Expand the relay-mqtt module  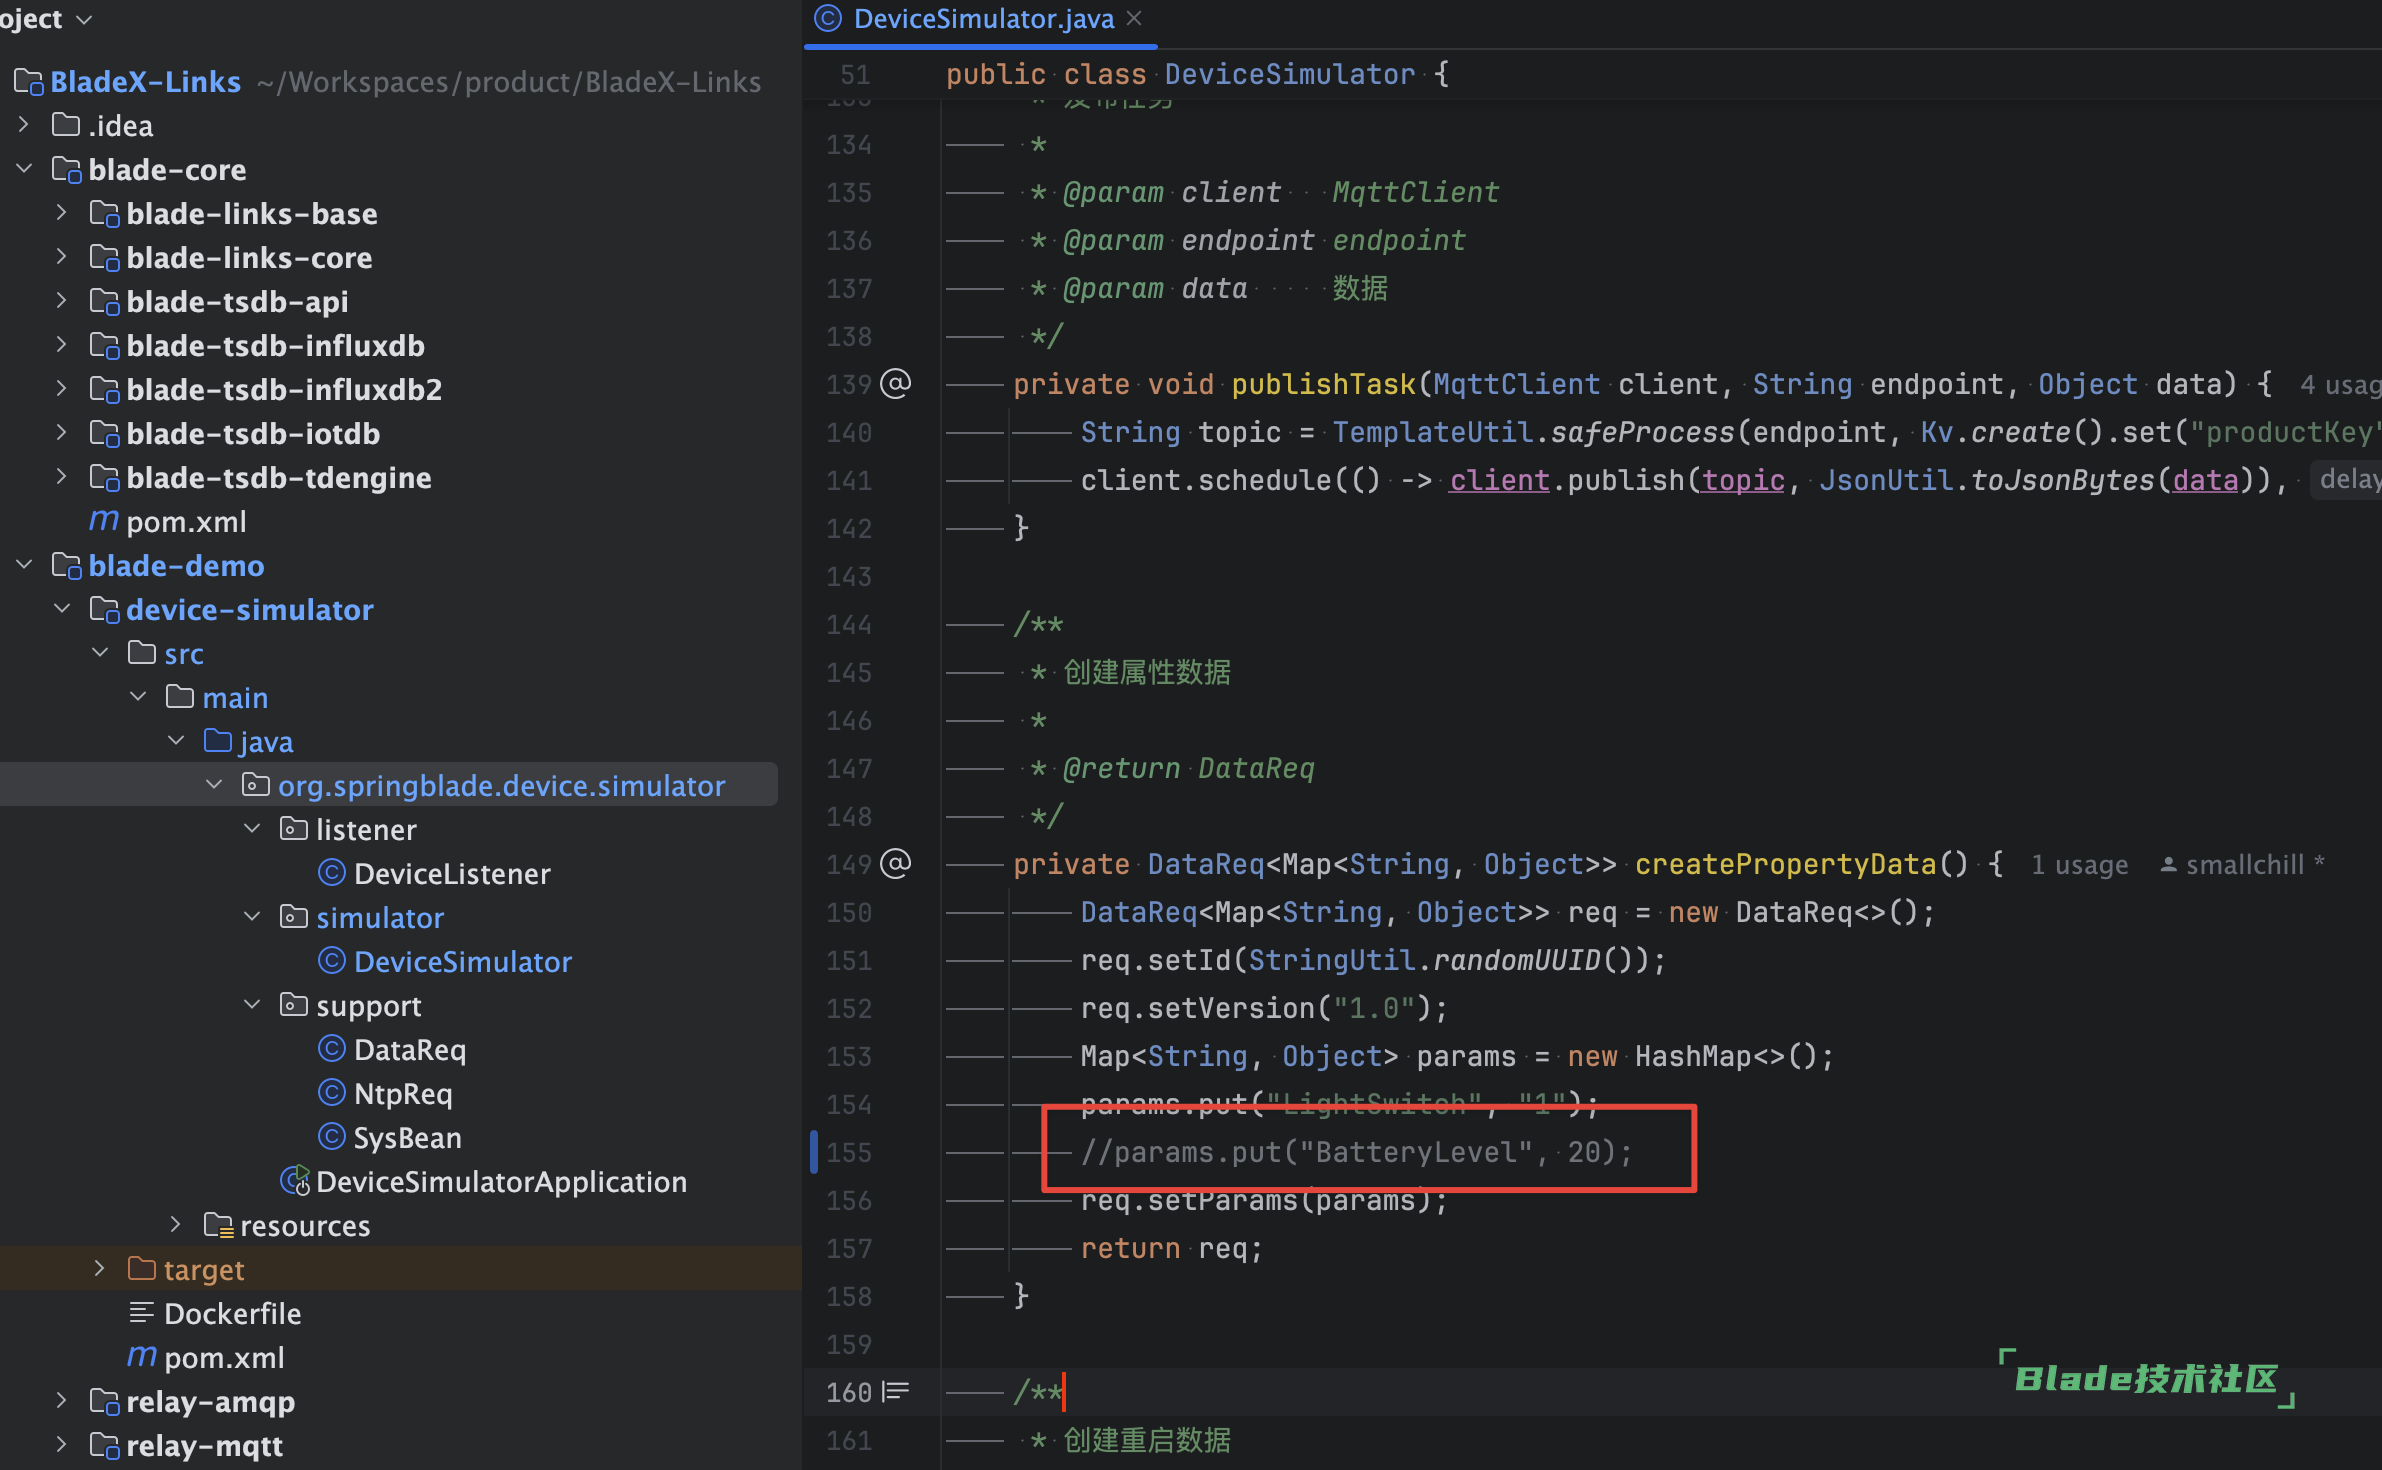pos(62,1445)
